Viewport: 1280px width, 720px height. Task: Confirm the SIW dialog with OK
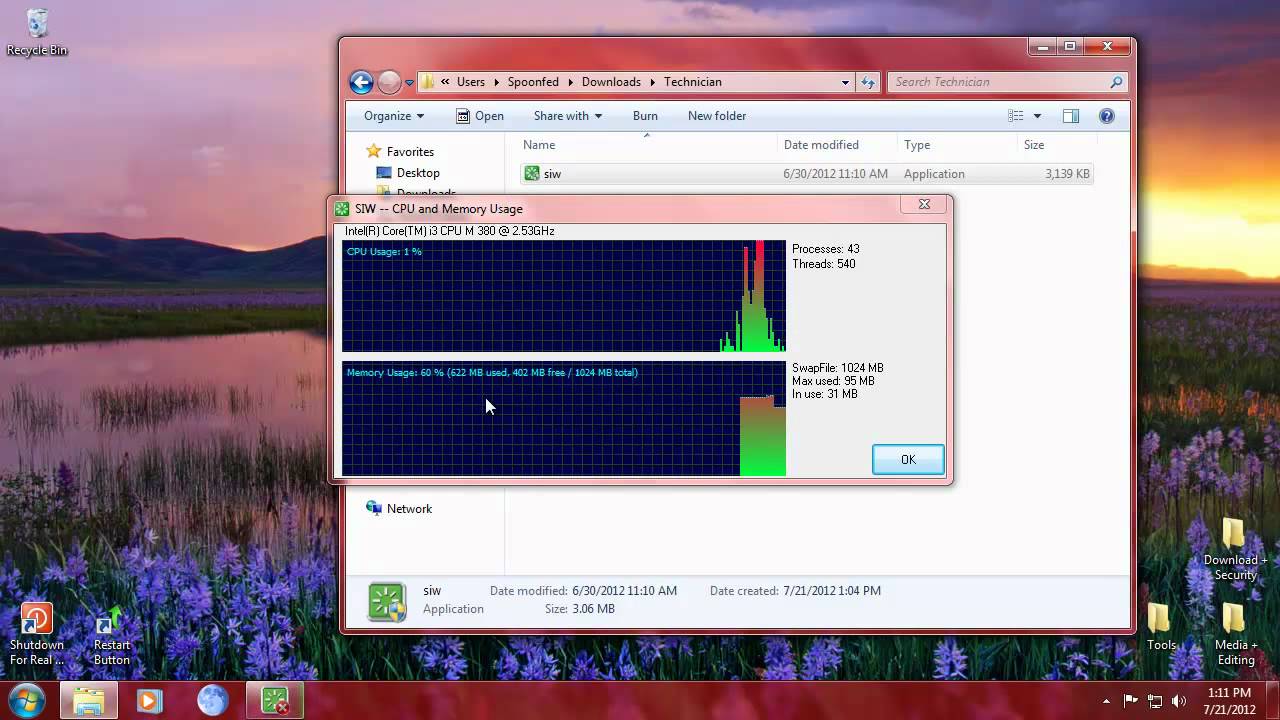pos(908,460)
